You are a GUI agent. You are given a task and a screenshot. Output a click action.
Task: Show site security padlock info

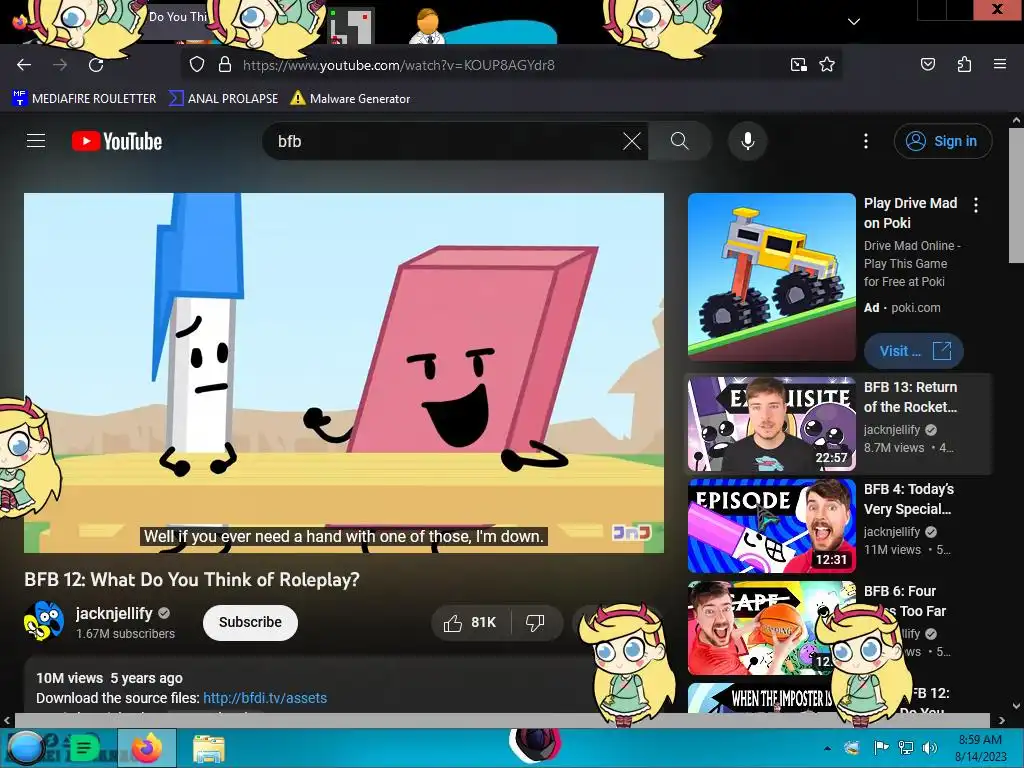pos(225,65)
